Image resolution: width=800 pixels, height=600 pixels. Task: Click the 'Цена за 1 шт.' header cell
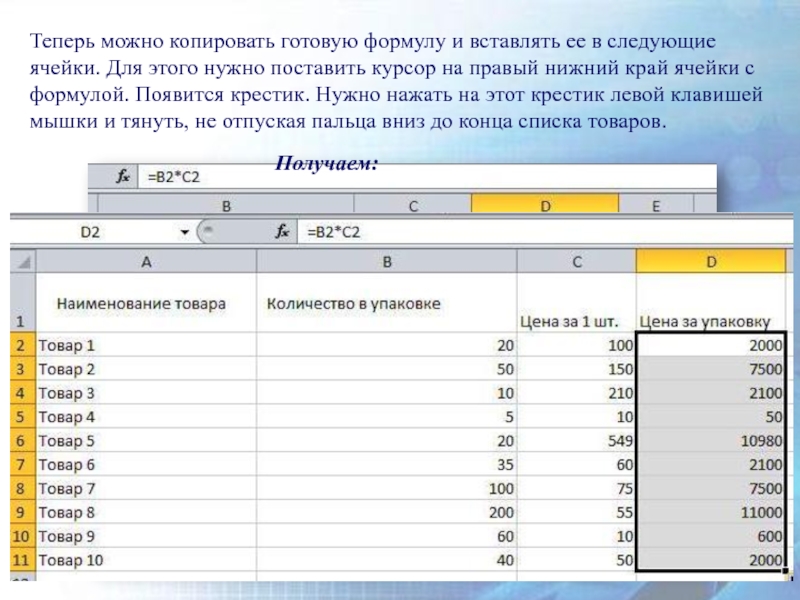[576, 321]
